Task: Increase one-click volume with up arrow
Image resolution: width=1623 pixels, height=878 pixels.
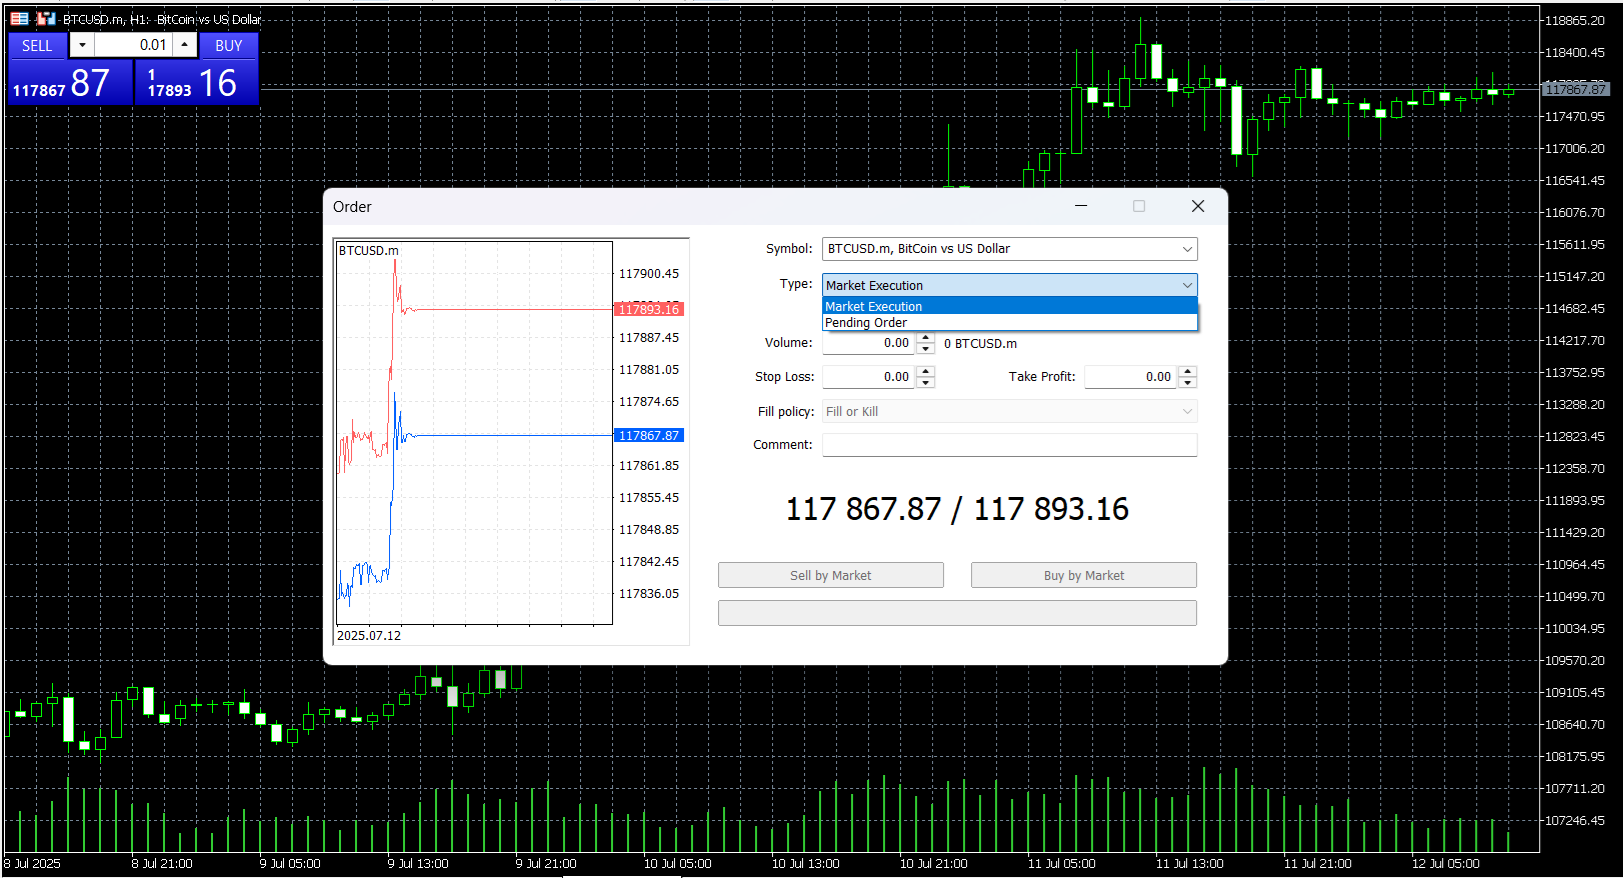Action: 185,45
